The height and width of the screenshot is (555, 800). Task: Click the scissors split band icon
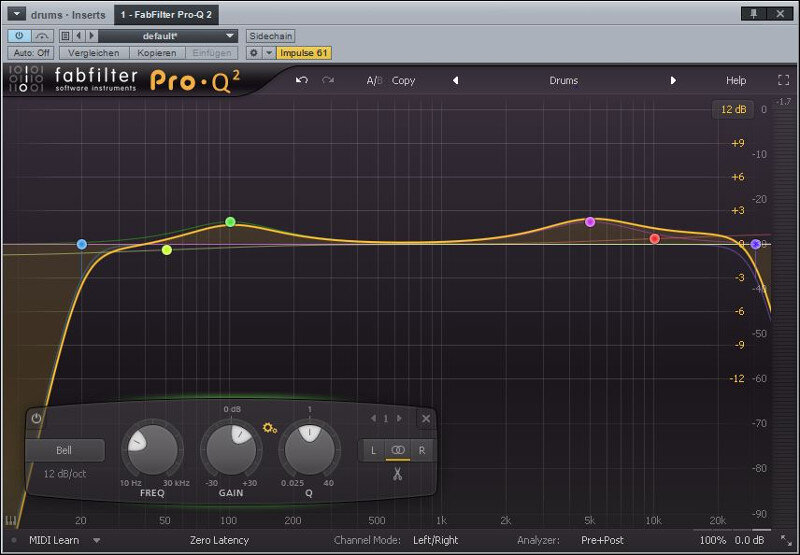[397, 474]
